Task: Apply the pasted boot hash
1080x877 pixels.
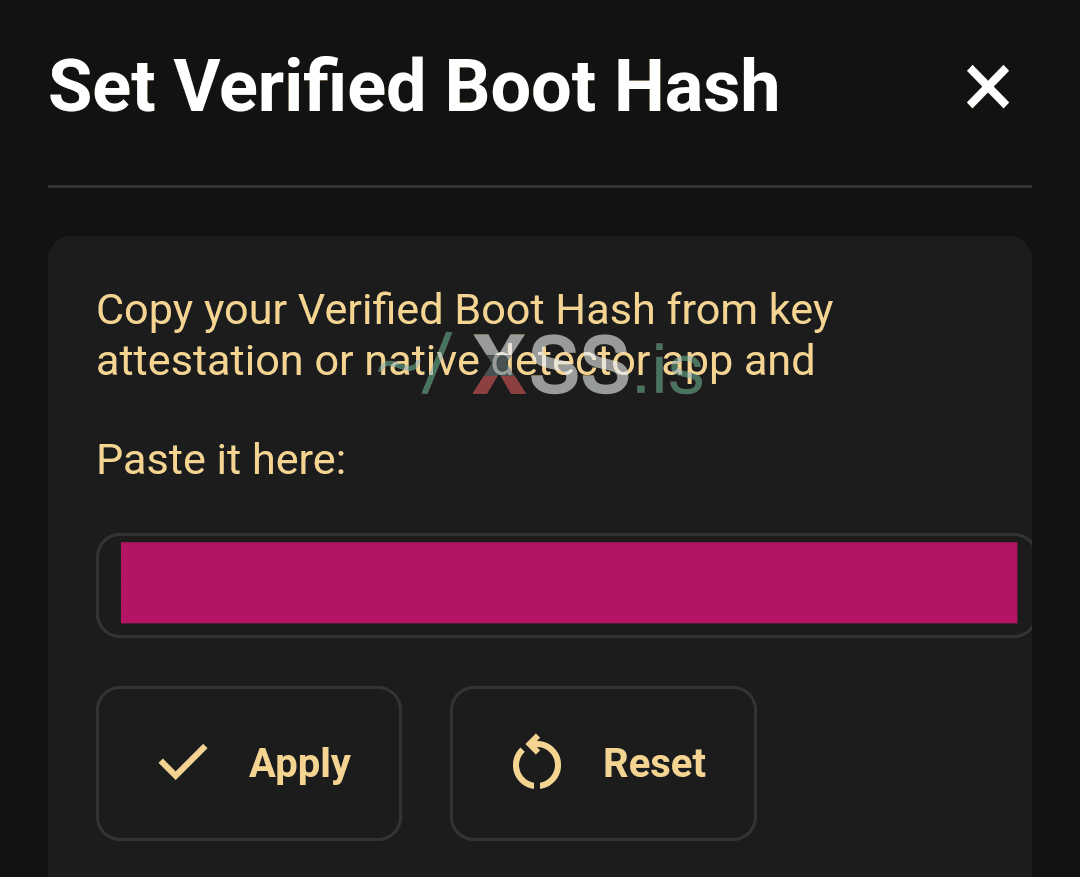Action: (249, 763)
